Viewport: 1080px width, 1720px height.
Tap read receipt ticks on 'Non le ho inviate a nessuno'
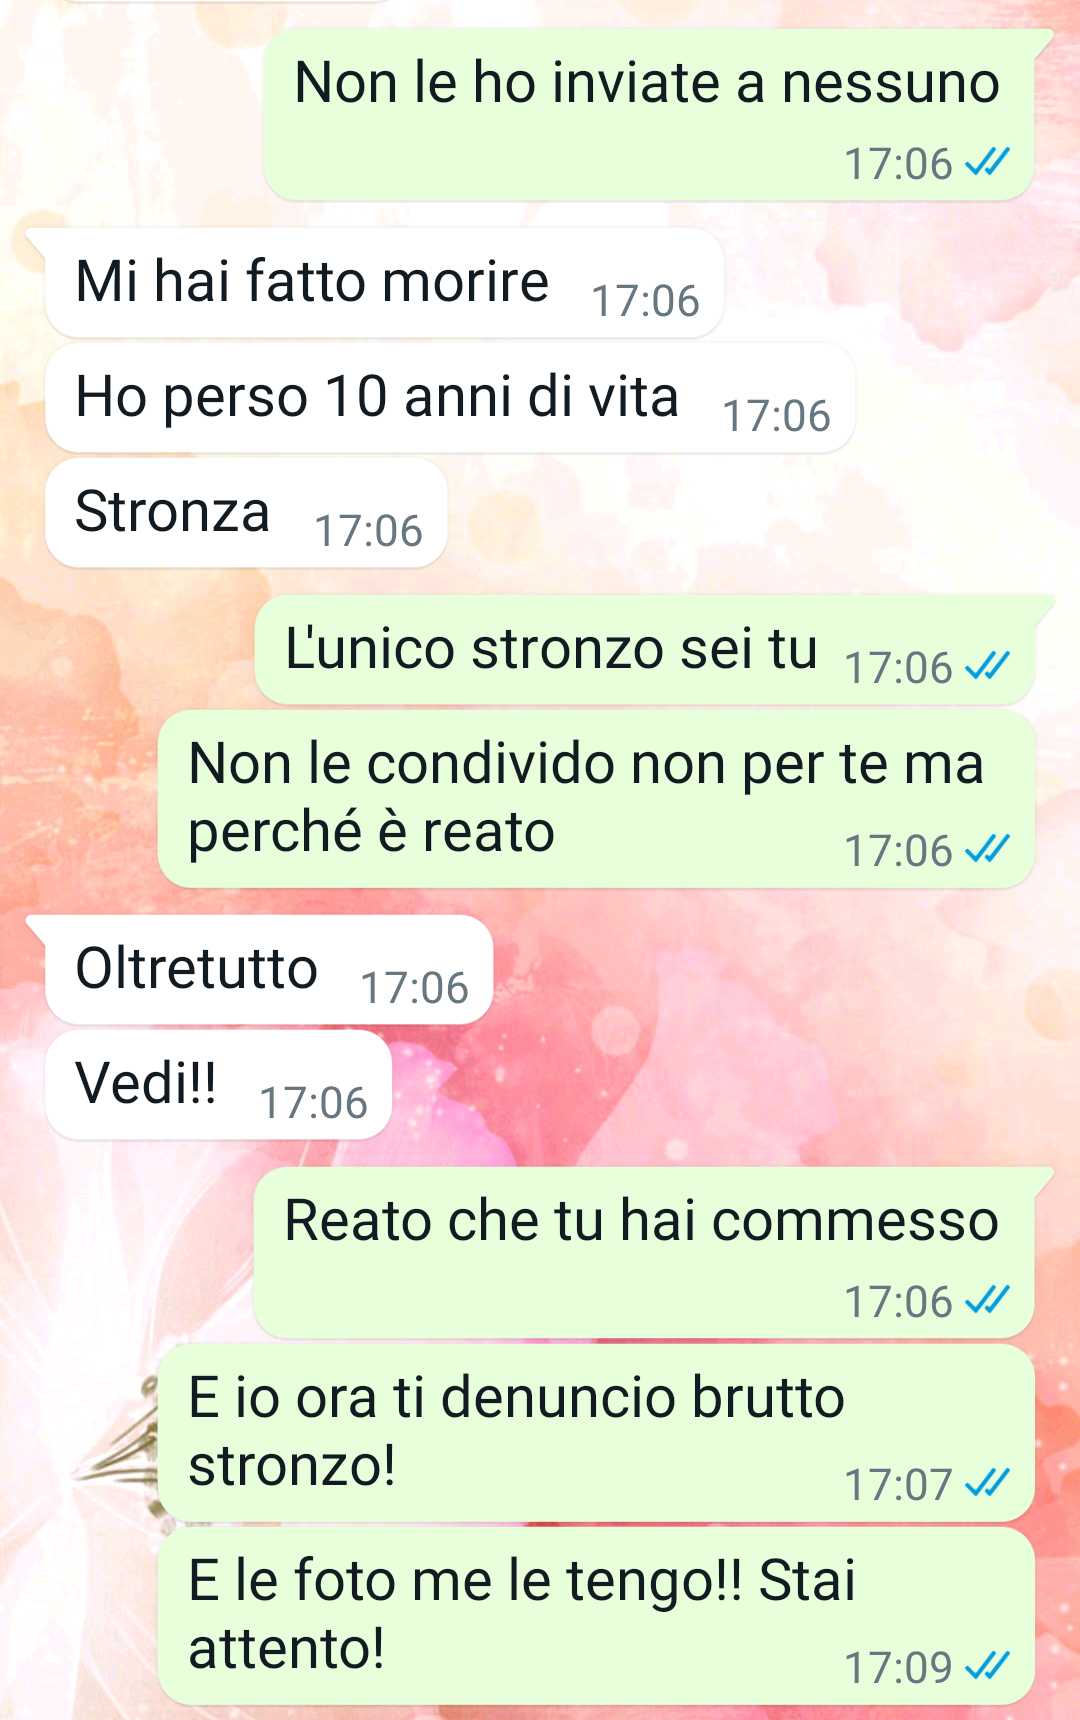coord(987,162)
